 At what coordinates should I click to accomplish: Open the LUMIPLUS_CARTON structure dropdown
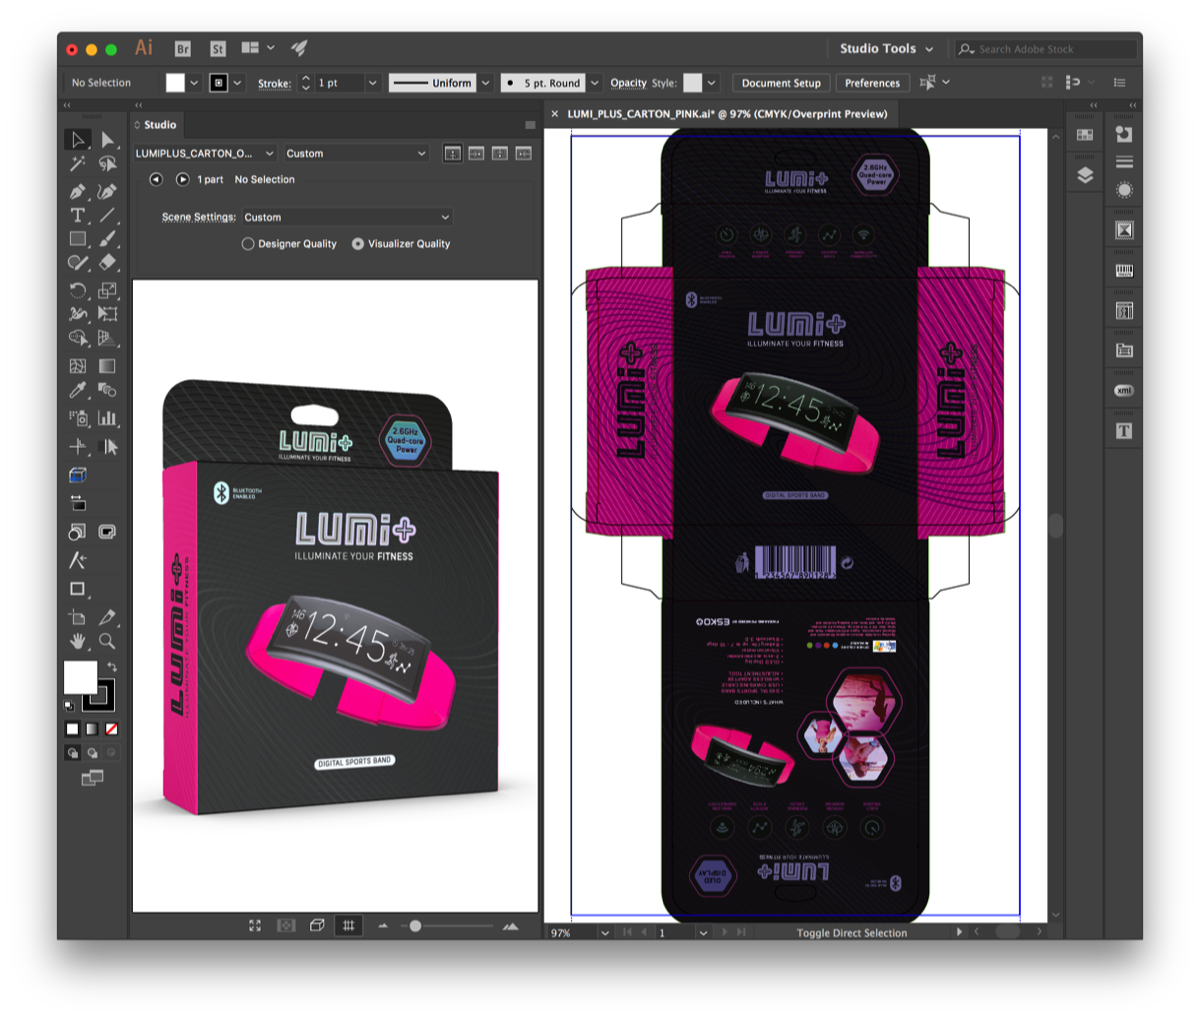[205, 153]
